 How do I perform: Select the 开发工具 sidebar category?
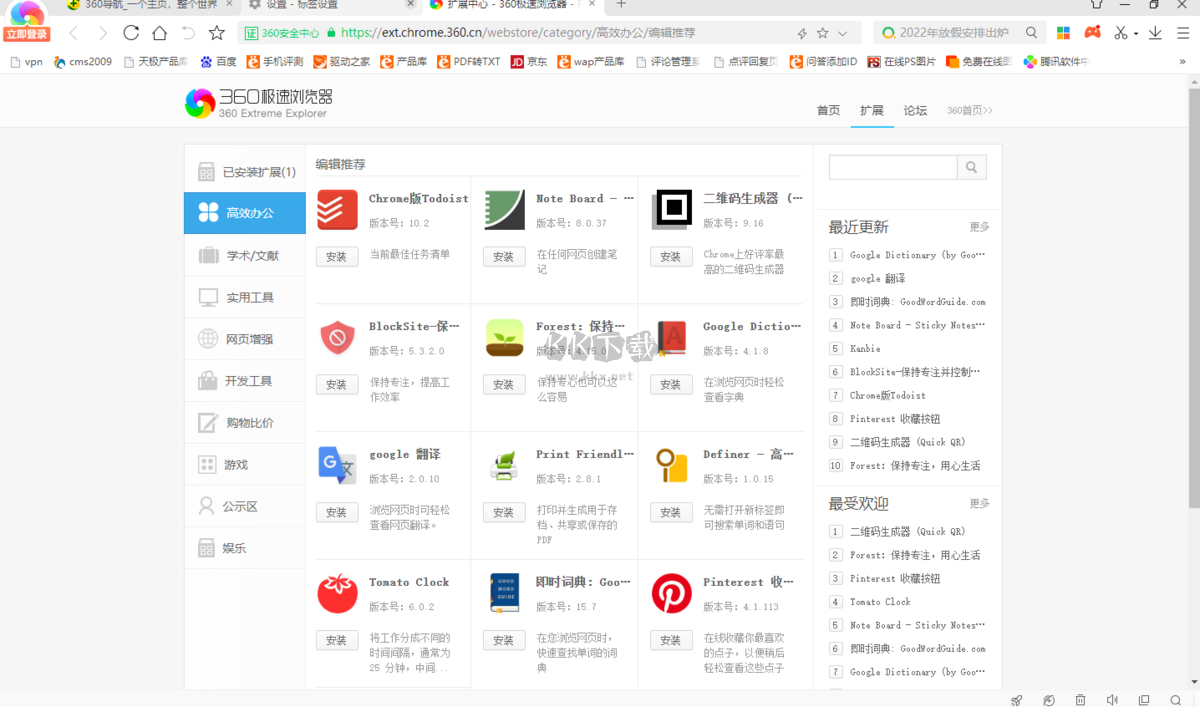point(245,381)
